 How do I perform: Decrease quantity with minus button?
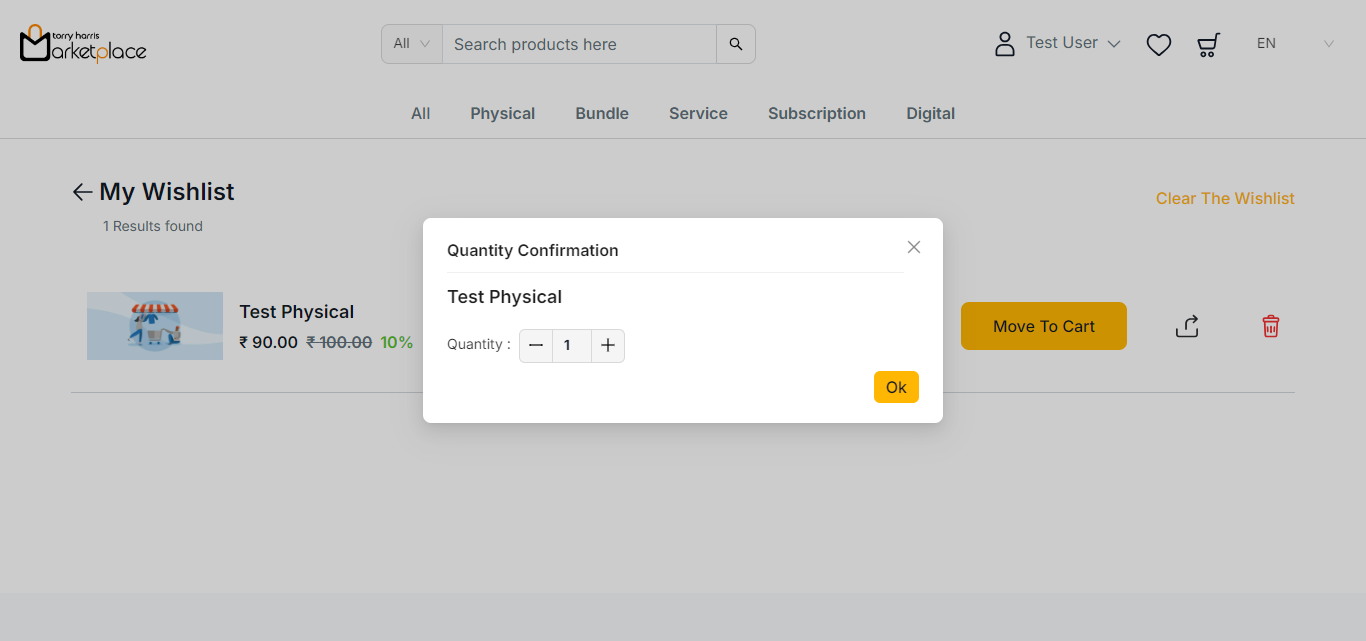[x=536, y=346]
